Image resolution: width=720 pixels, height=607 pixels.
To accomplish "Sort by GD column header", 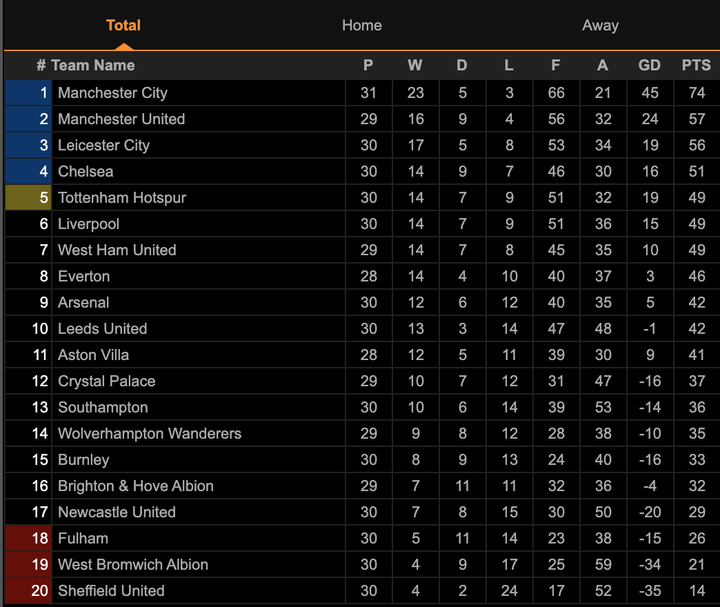I will click(x=649, y=65).
